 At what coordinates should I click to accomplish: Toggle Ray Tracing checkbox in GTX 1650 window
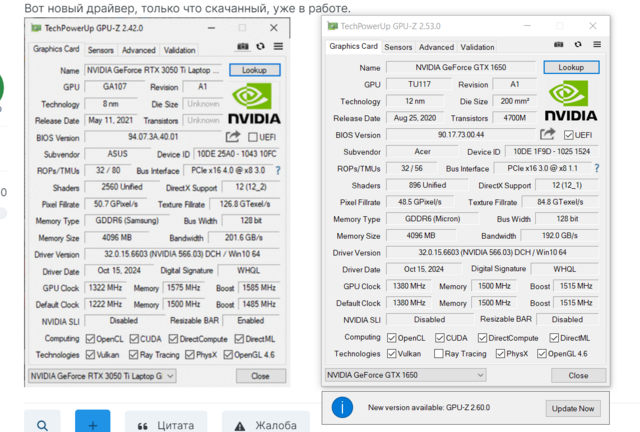(439, 353)
